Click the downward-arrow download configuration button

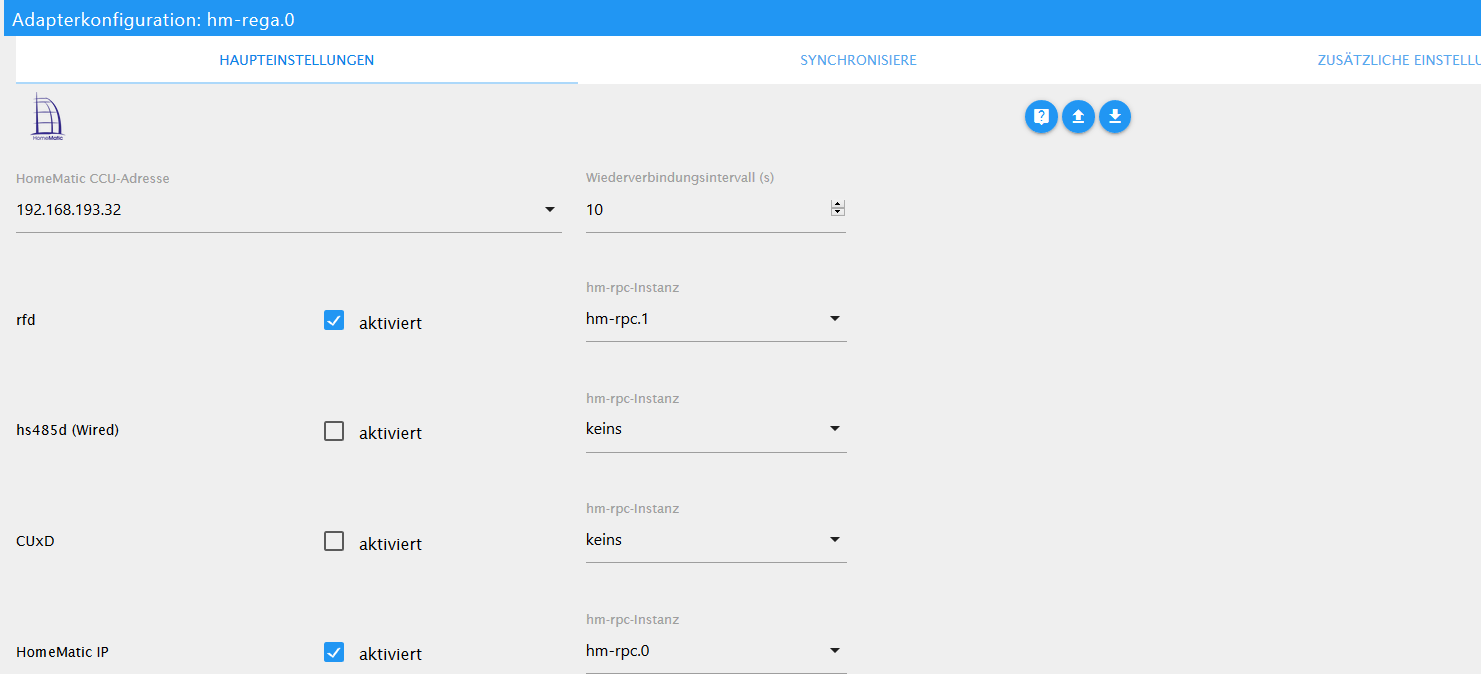[x=1115, y=117]
